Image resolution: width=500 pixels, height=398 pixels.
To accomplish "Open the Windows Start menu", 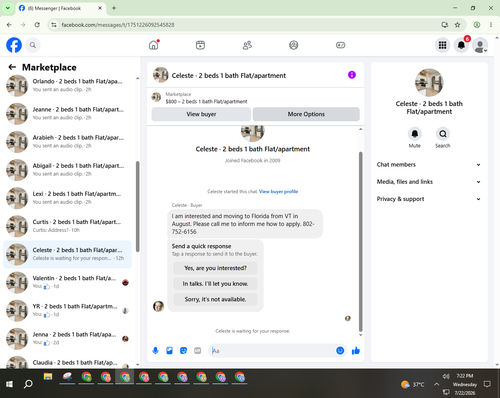I will click(x=9, y=384).
